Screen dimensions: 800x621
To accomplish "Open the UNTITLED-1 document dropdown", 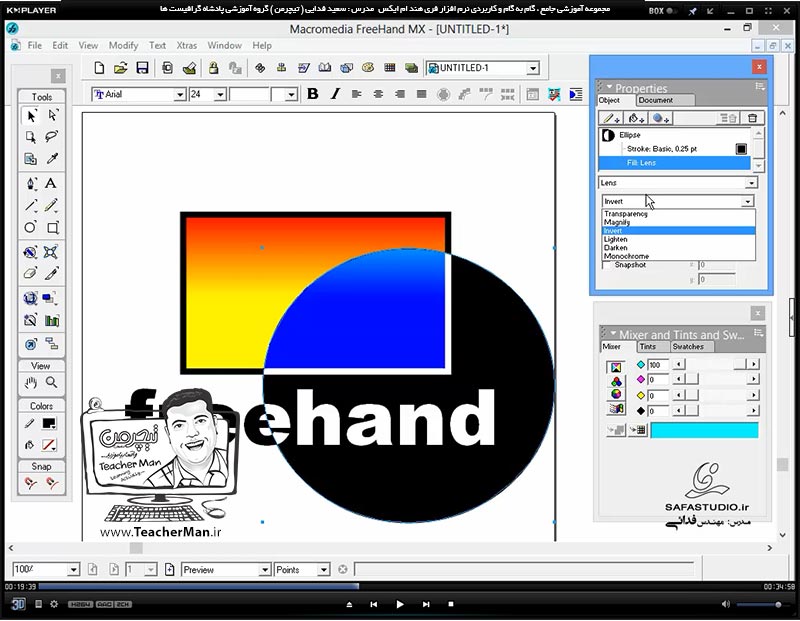I will (x=533, y=68).
